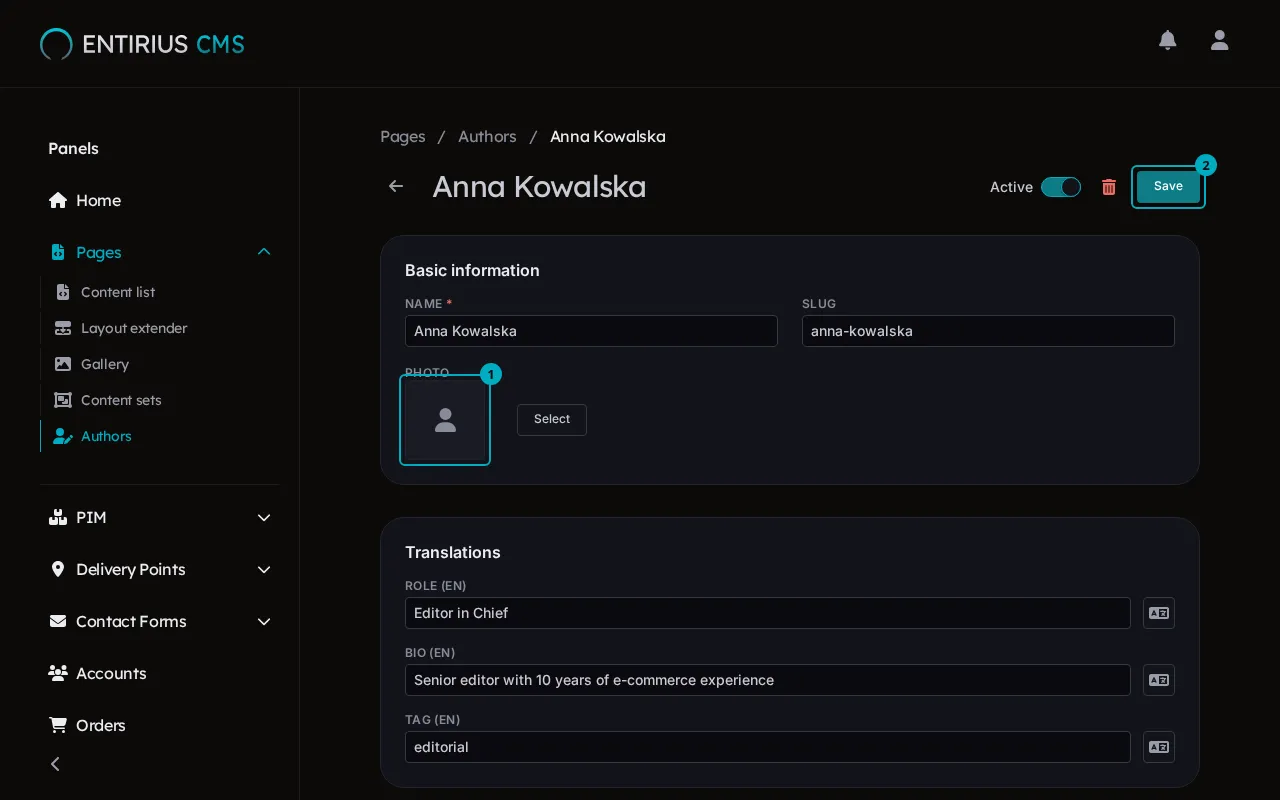Open the Accounts panel label

point(111,673)
